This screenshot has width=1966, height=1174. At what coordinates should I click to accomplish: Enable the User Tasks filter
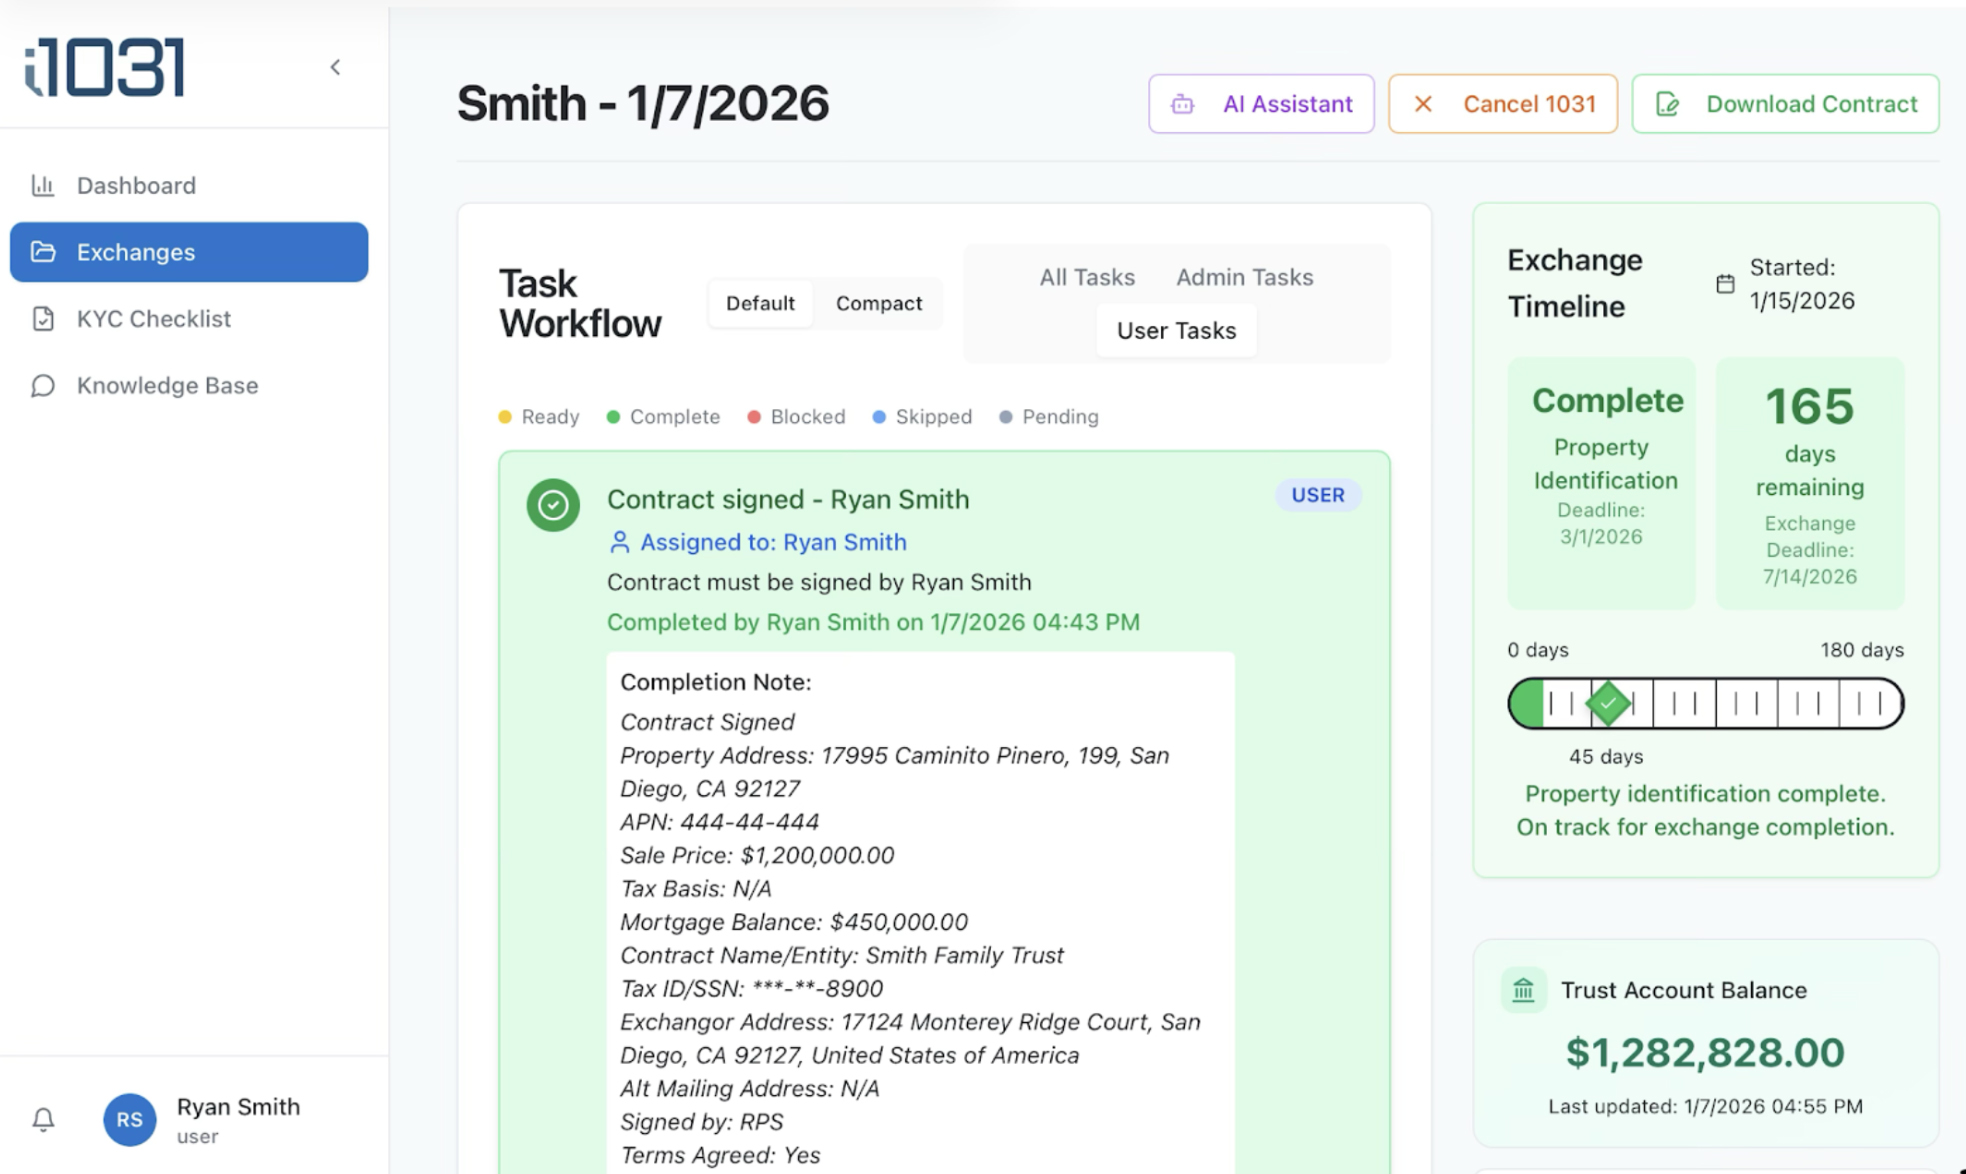click(1176, 330)
